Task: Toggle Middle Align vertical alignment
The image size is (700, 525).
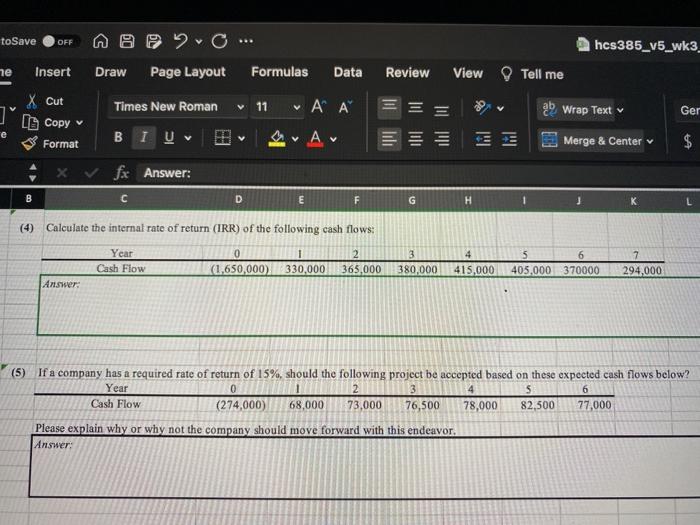Action: pyautogui.click(x=415, y=108)
